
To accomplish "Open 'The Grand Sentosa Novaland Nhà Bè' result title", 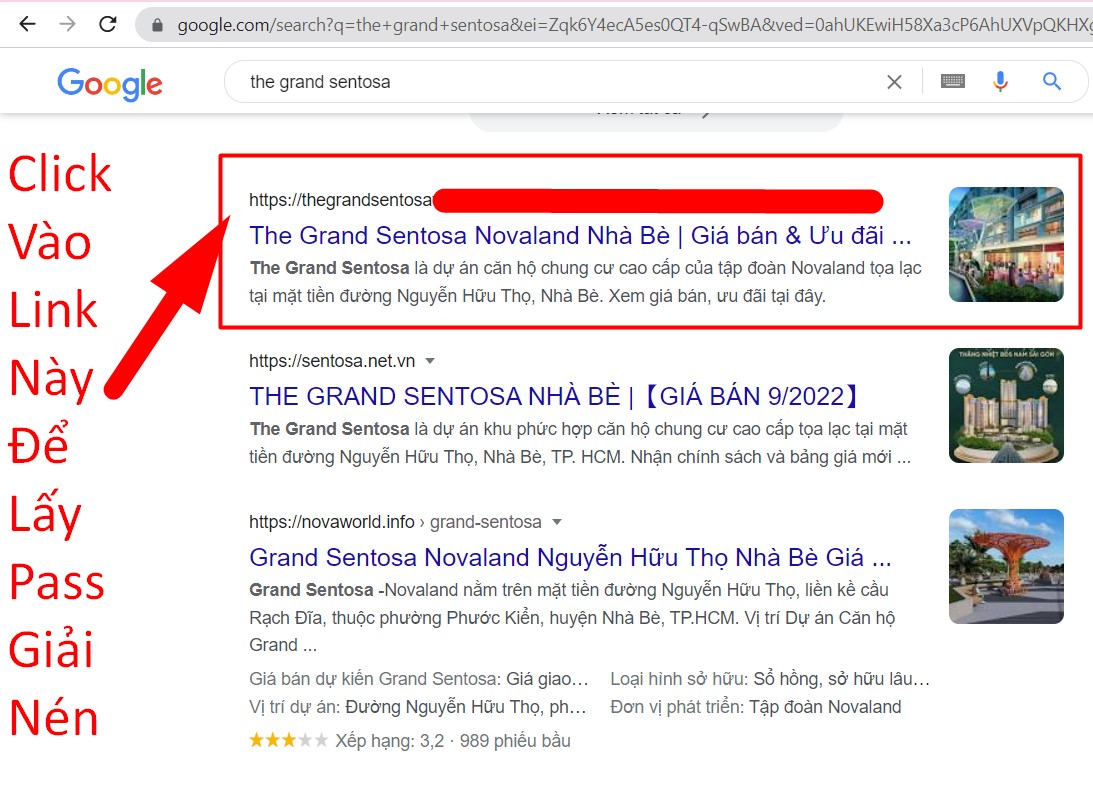I will 581,236.
